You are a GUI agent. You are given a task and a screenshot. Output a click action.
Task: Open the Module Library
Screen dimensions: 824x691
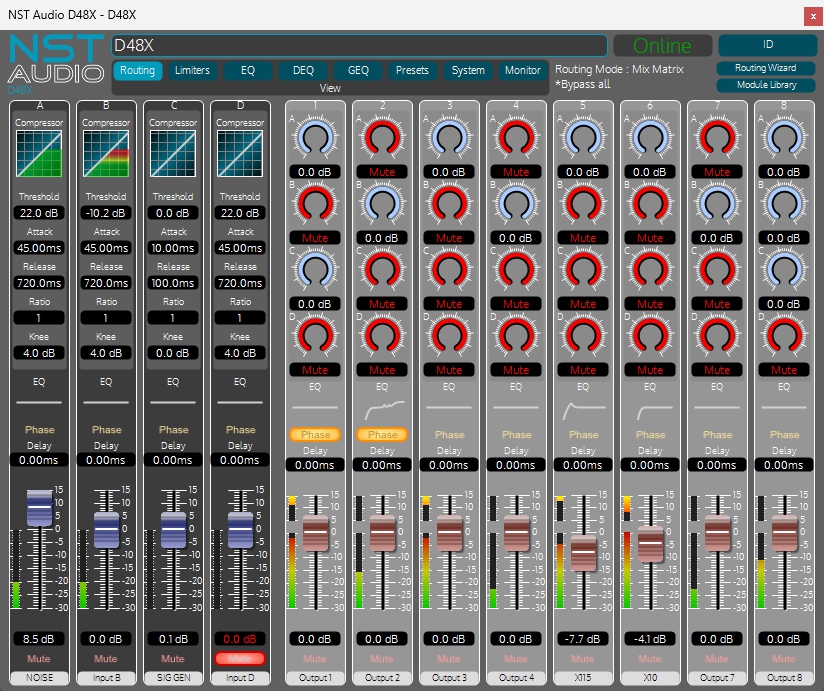[766, 85]
